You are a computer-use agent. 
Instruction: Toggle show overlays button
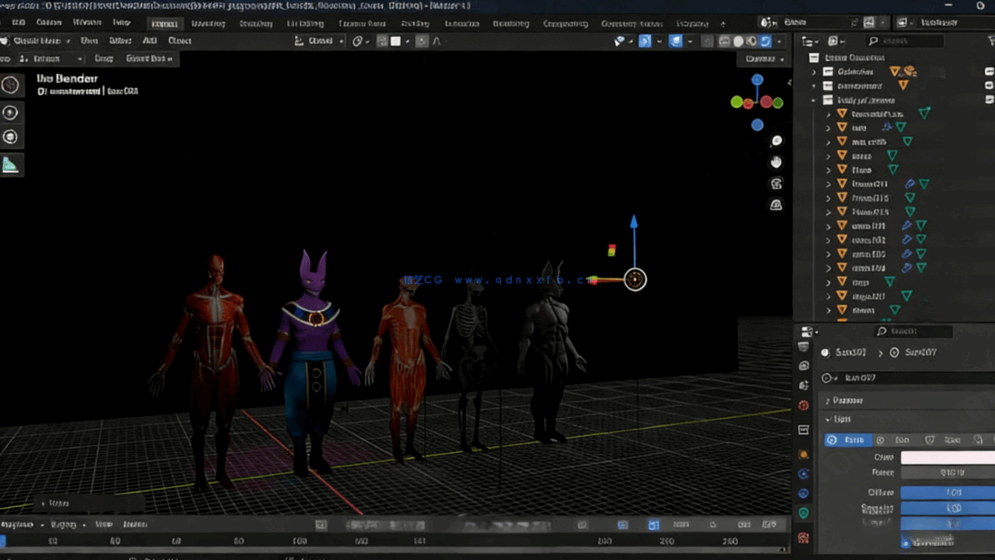tap(676, 41)
